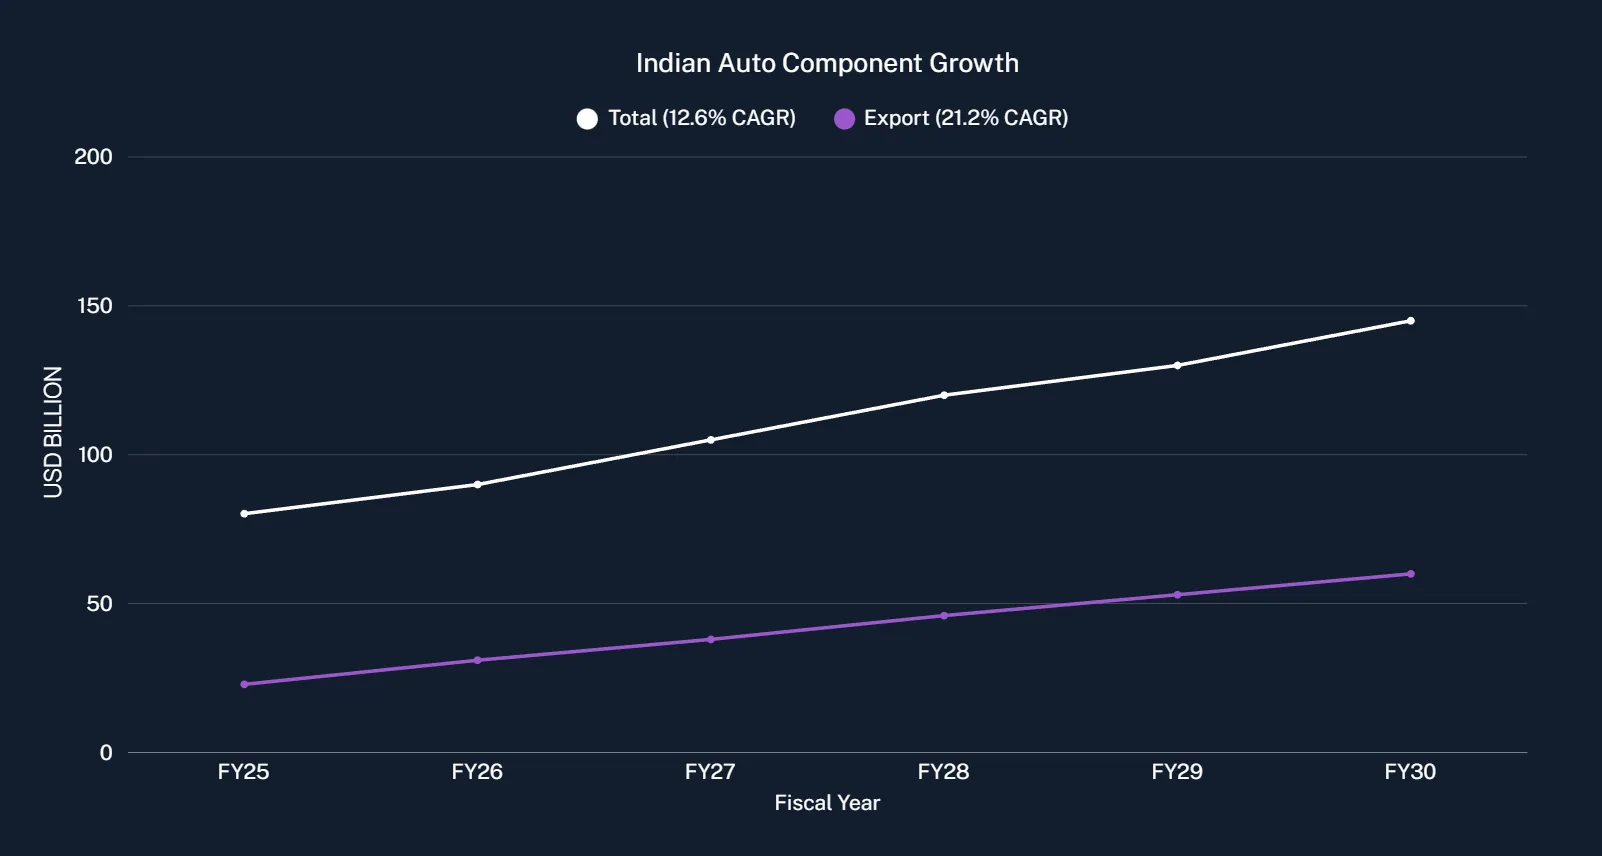Viewport: 1602px width, 856px height.
Task: Click the white Total legend dot
Action: tap(587, 119)
